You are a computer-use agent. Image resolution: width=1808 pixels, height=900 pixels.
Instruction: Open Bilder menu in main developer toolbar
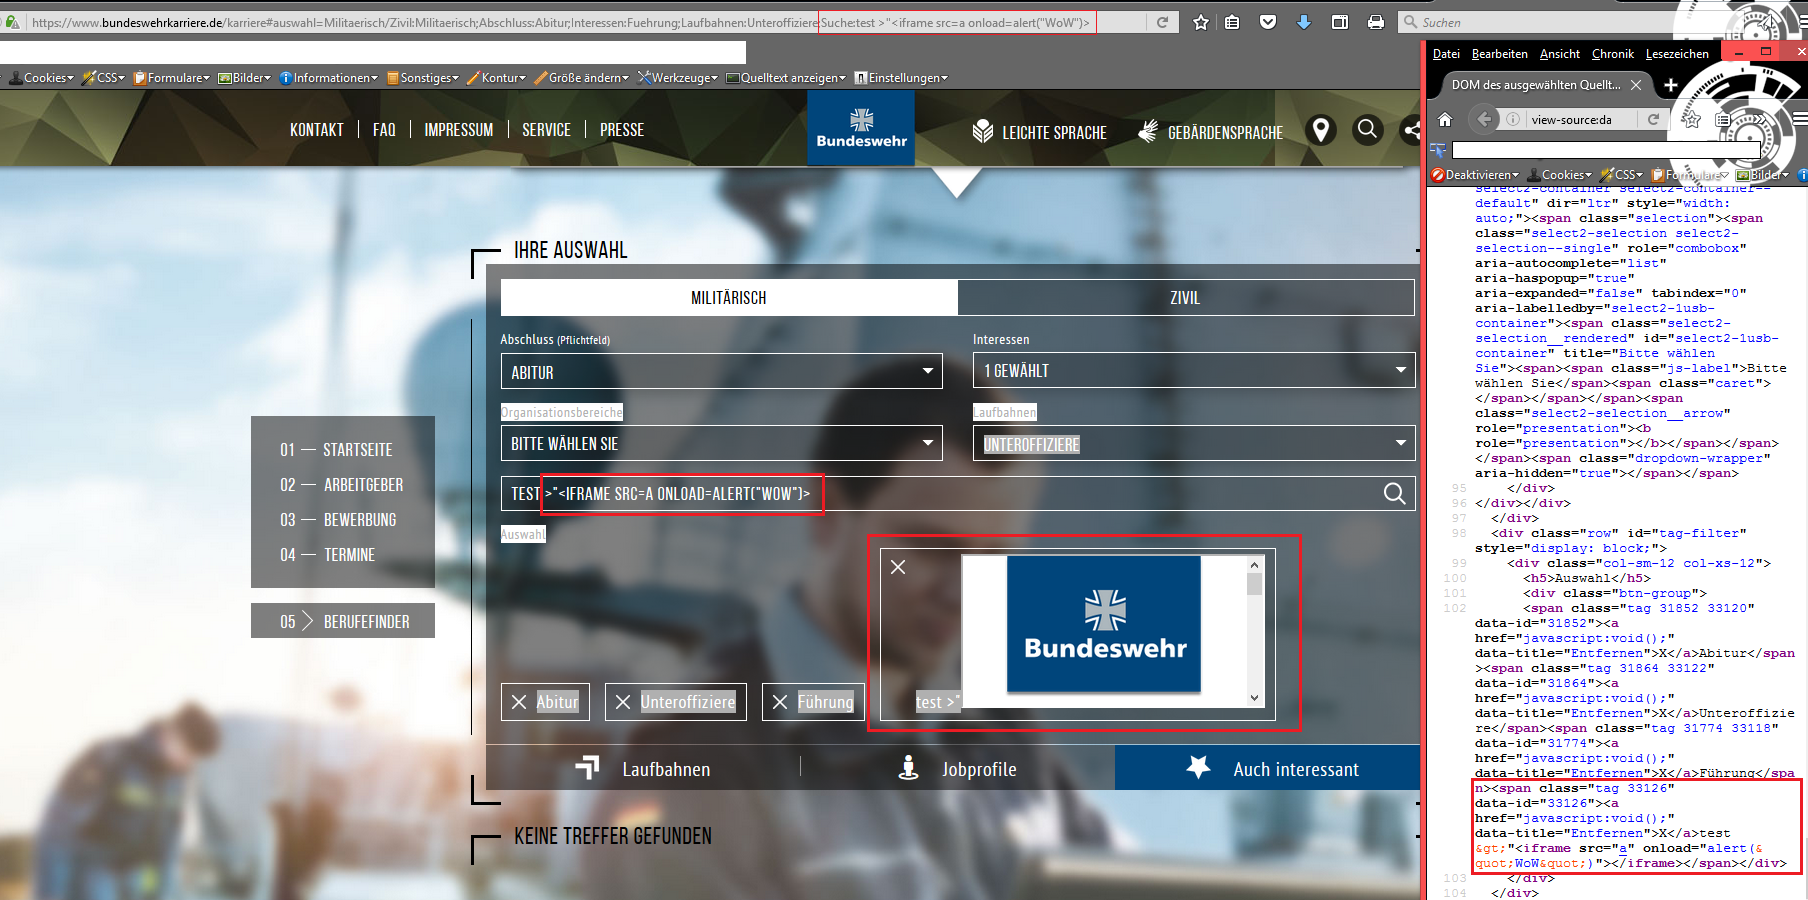[245, 78]
